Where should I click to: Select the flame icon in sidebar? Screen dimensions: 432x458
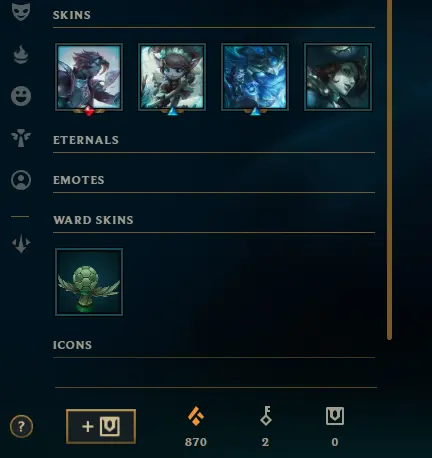(21, 54)
